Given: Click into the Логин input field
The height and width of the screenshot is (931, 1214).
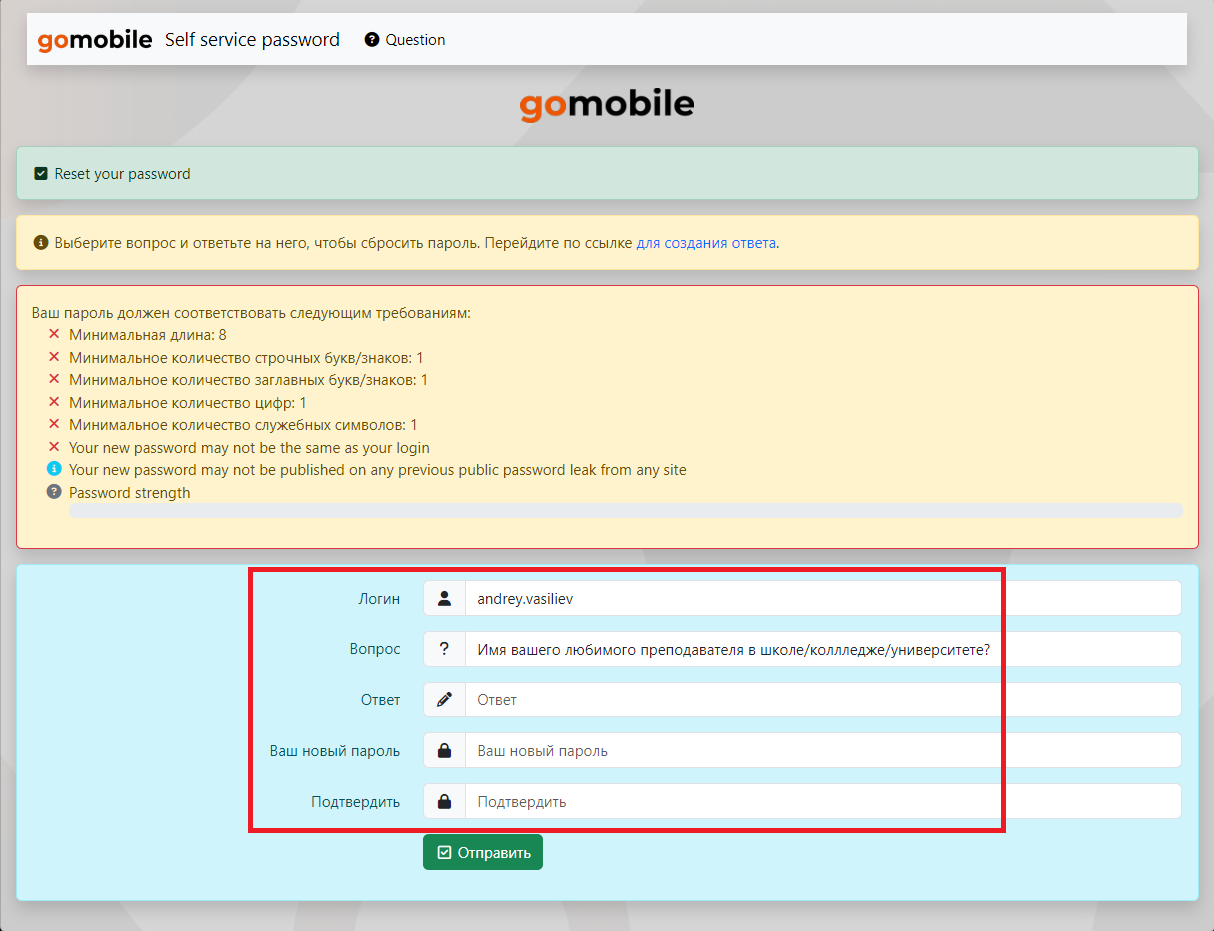Looking at the screenshot, I should (822, 599).
